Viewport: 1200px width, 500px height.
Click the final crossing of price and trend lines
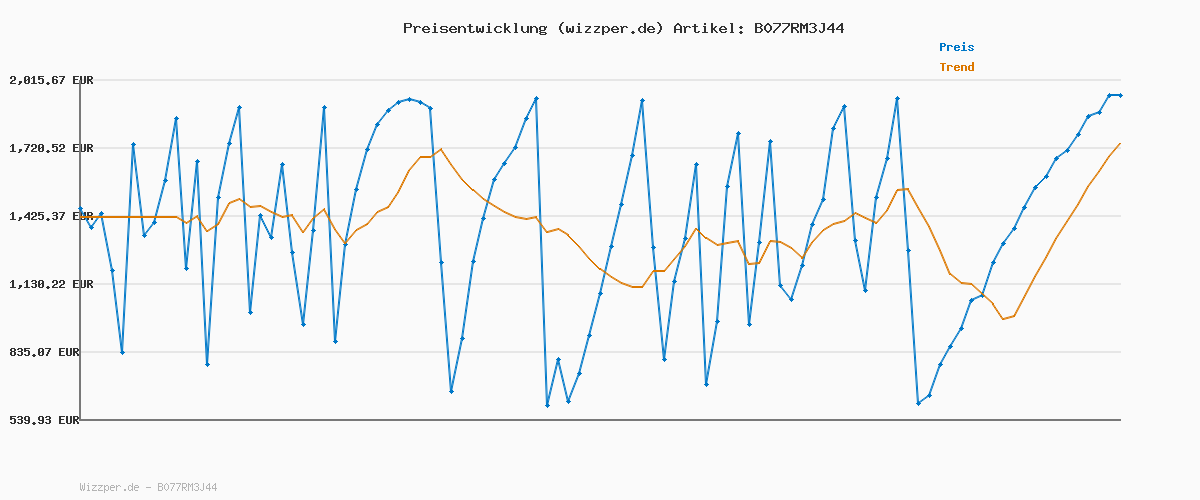(x=983, y=296)
